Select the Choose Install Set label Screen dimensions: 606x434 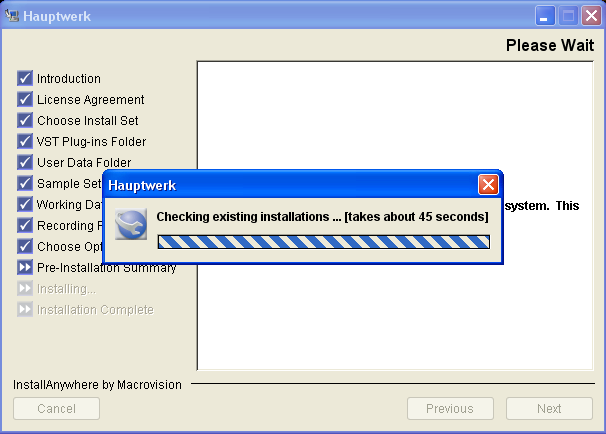[88, 121]
